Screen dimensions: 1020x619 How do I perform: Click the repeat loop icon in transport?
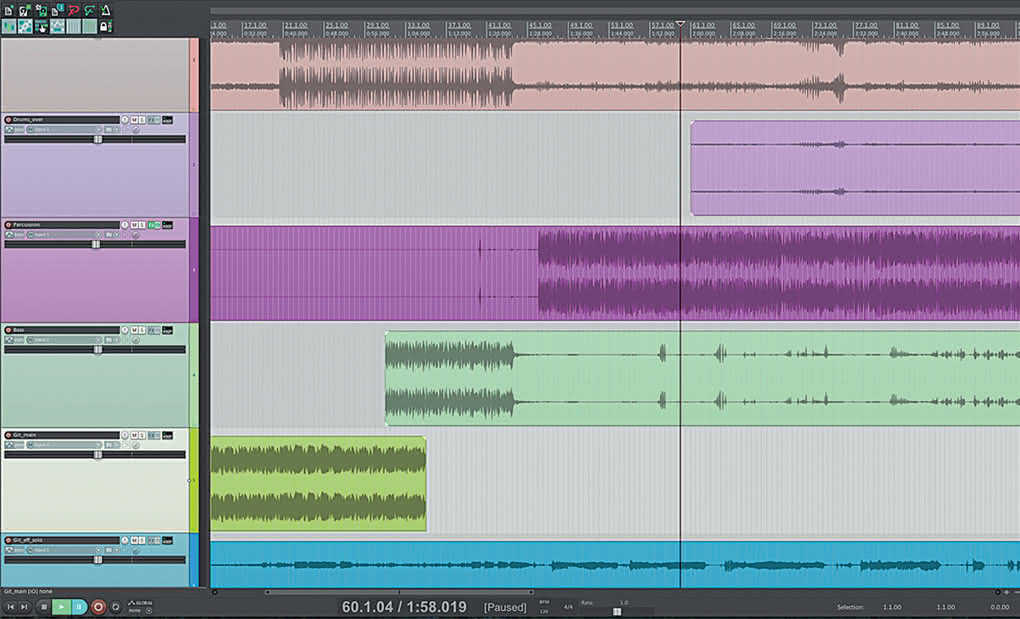click(x=116, y=607)
